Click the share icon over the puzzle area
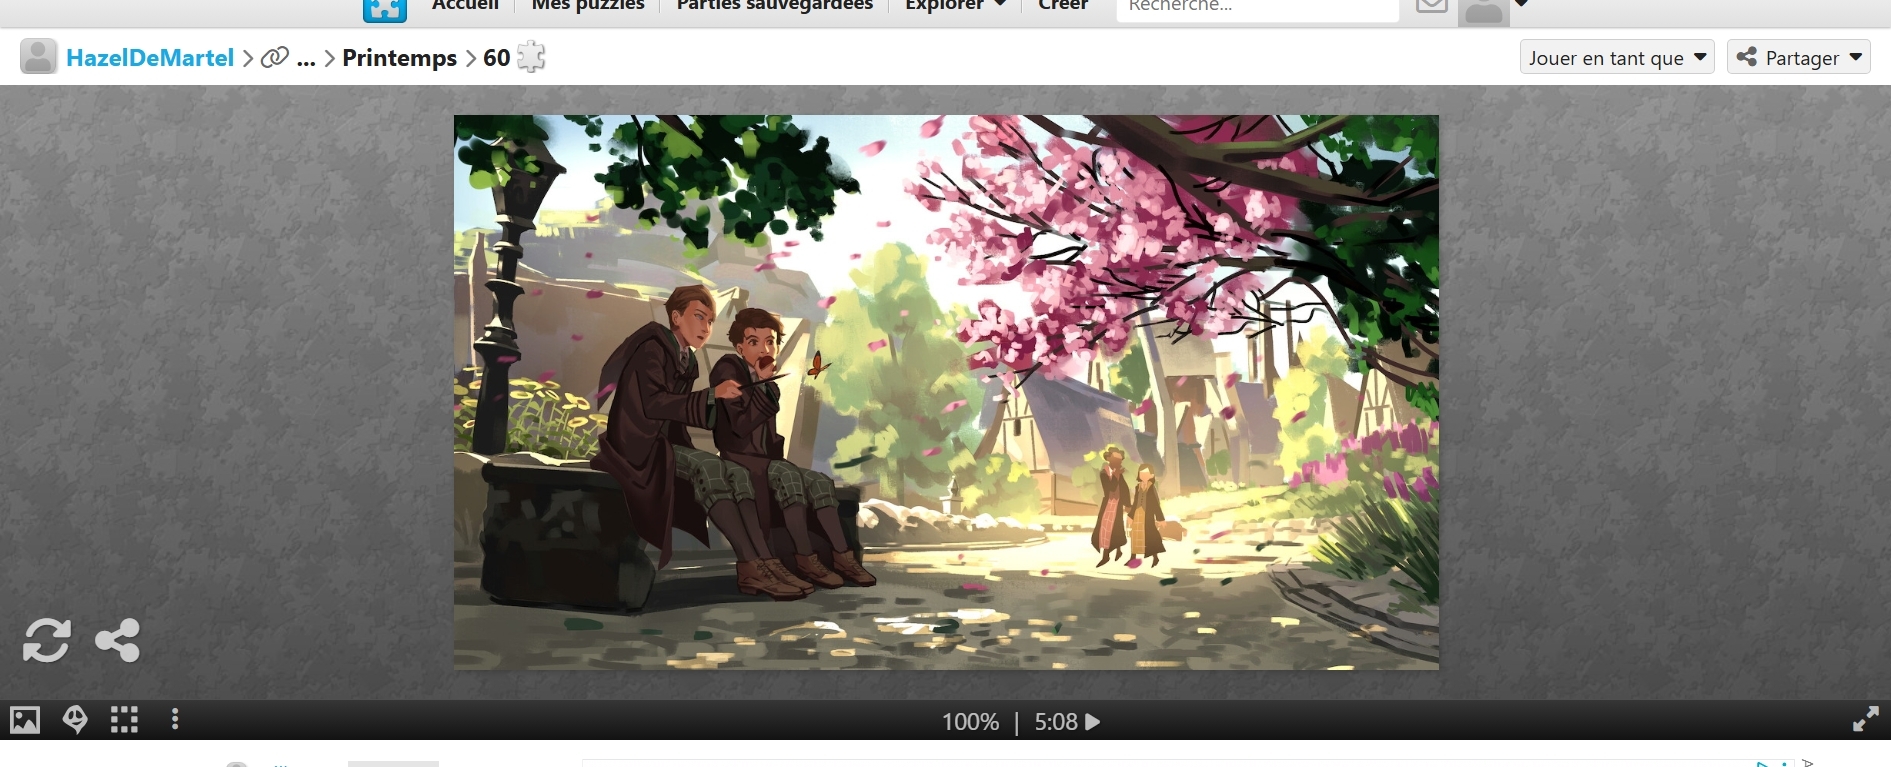Image resolution: width=1891 pixels, height=767 pixels. tap(117, 641)
